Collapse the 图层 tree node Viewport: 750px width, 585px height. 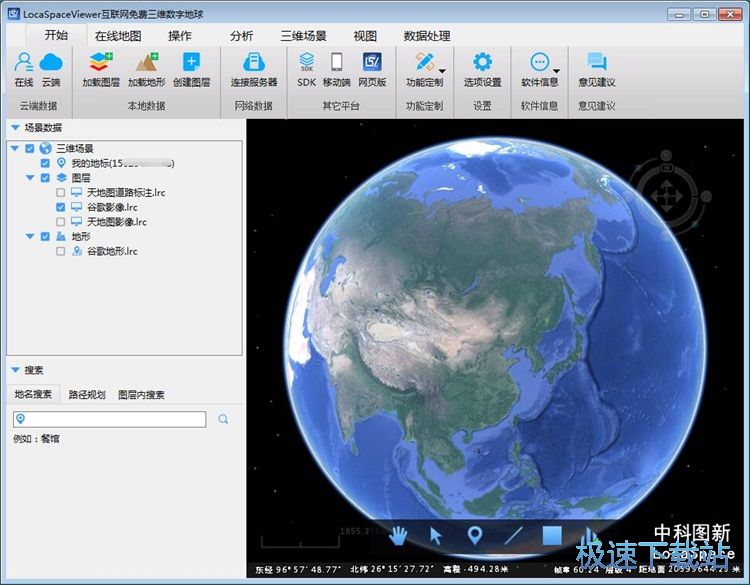[30, 178]
